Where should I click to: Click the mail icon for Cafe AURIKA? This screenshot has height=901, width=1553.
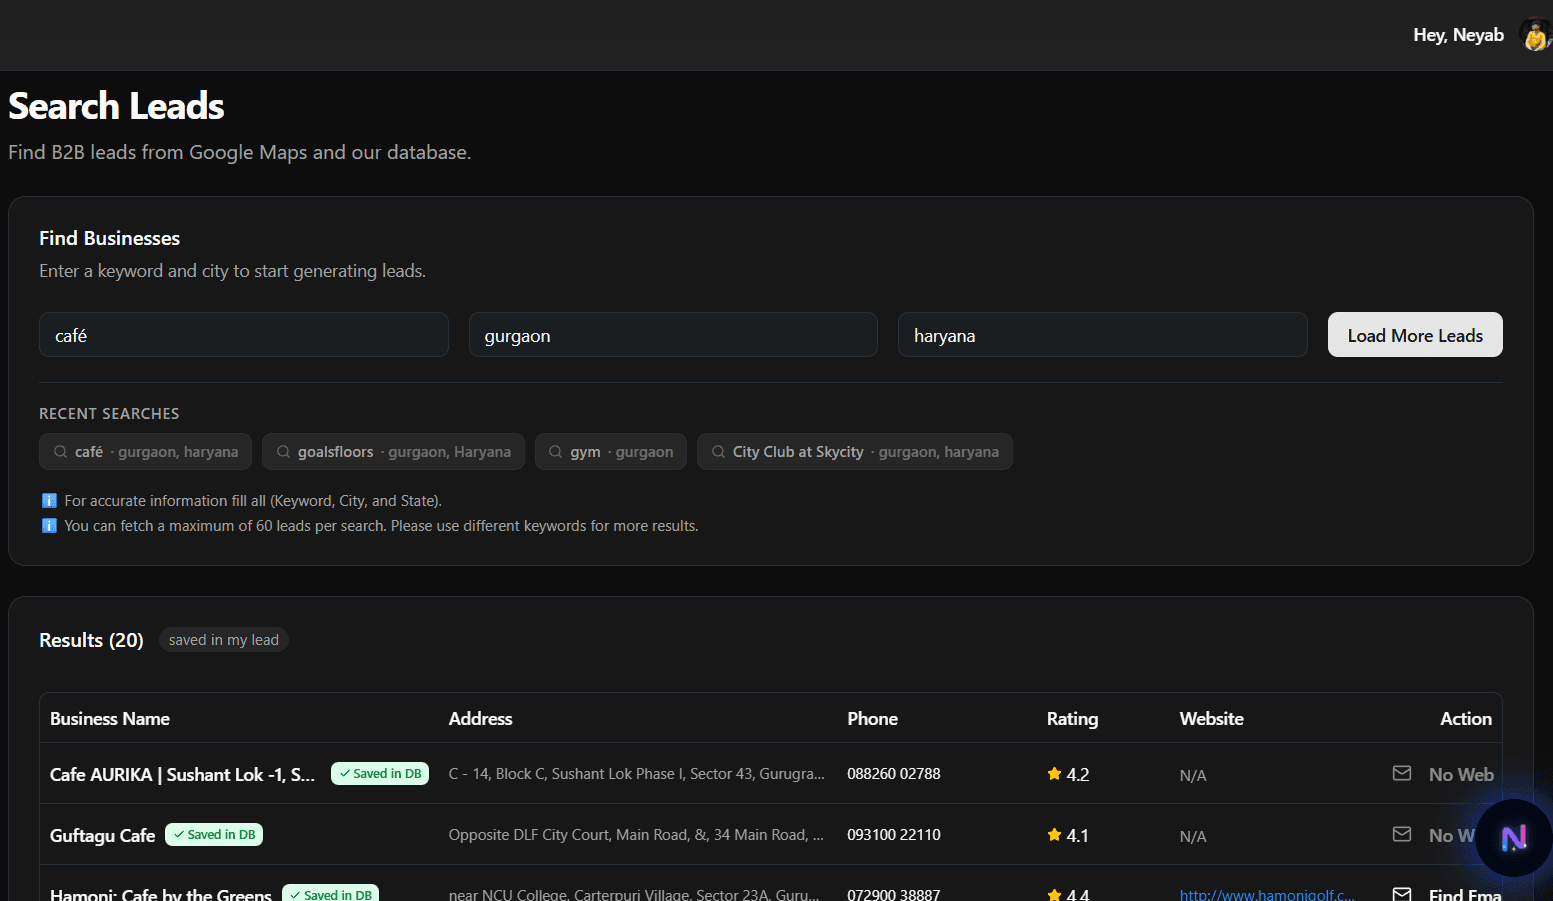pos(1402,773)
